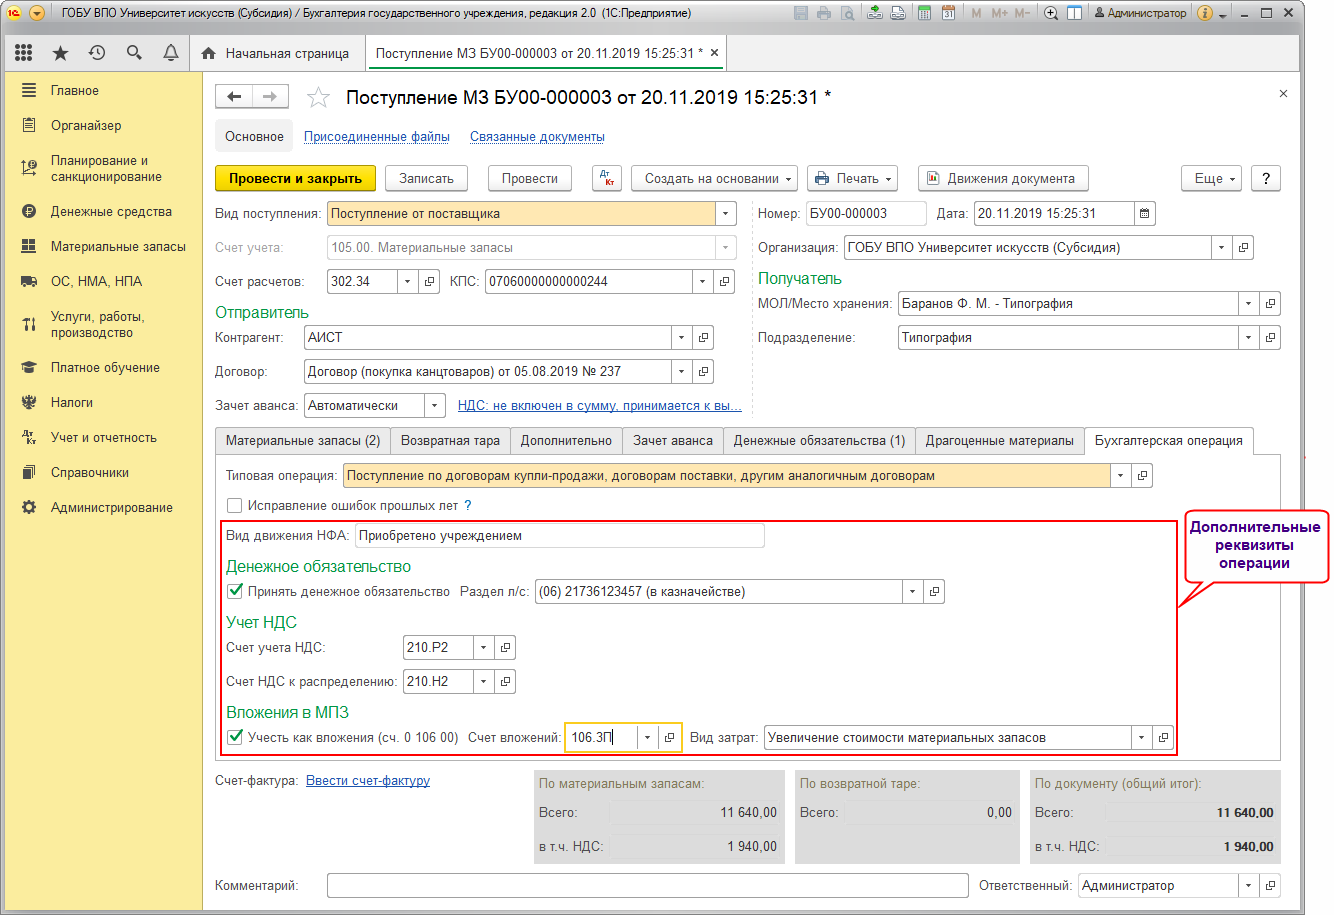Viewport: 1334px width, 915px height.
Task: Toggle Исправление ошибок прошлых лет checkbox
Action: [235, 505]
